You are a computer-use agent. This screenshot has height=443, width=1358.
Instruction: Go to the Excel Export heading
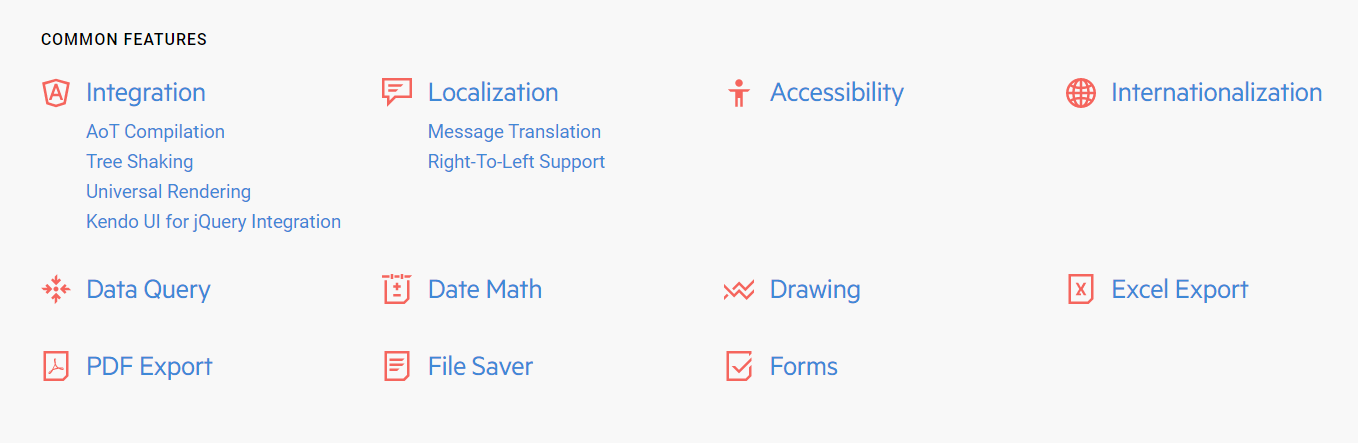1180,290
